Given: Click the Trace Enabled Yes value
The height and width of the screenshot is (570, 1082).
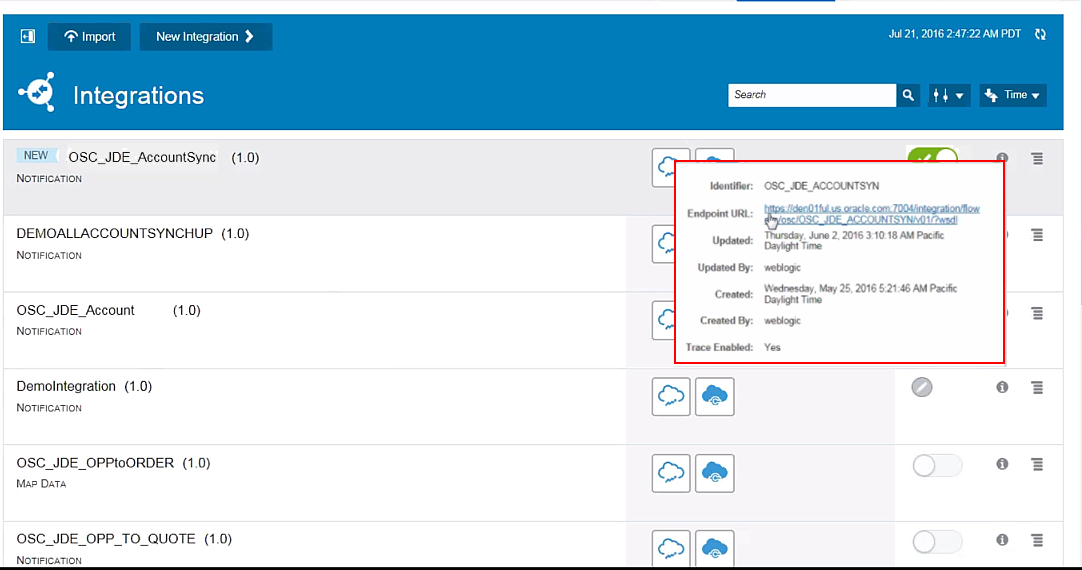Looking at the screenshot, I should click(772, 347).
